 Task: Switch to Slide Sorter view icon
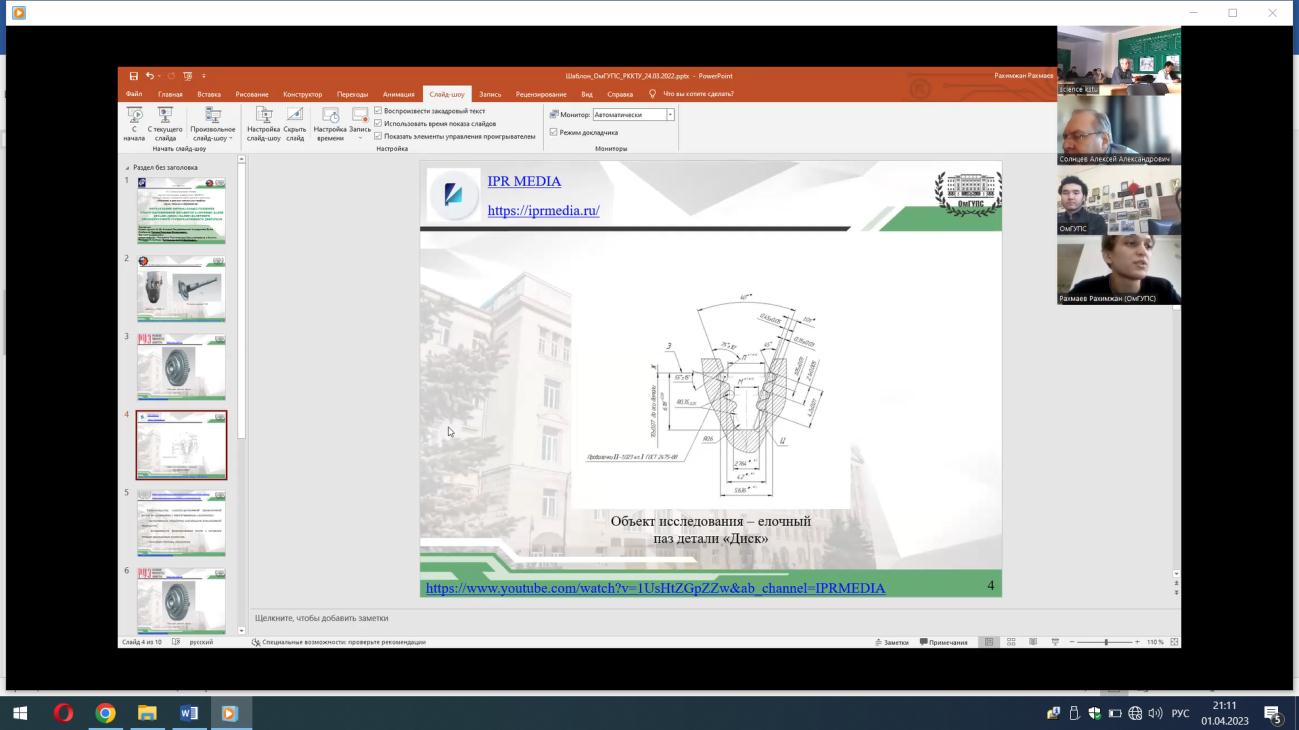point(1011,642)
